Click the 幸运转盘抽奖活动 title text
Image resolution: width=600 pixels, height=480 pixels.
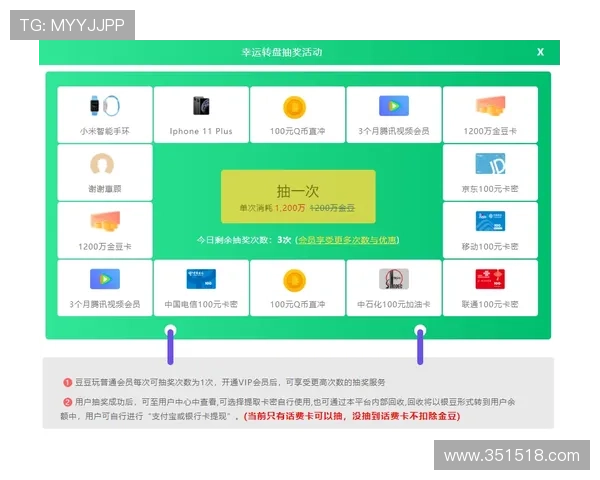click(x=282, y=52)
